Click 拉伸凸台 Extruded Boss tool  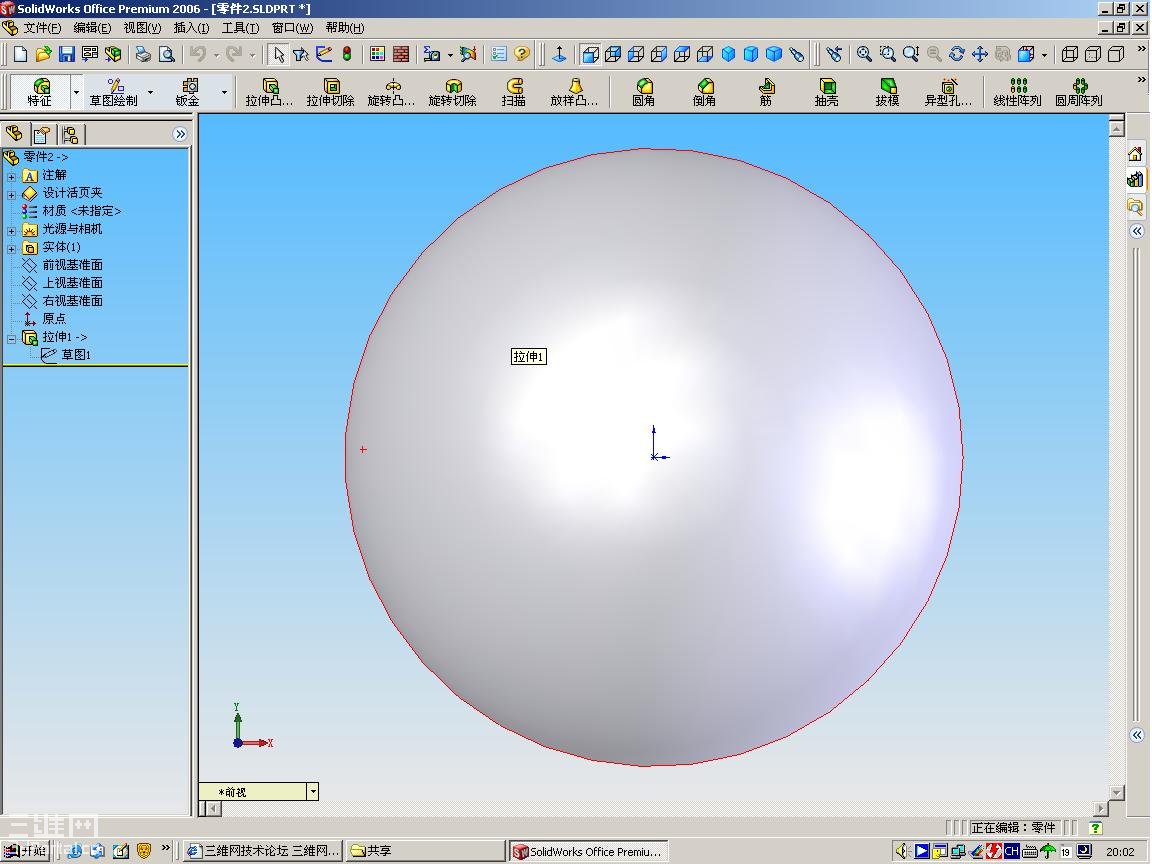coord(270,92)
